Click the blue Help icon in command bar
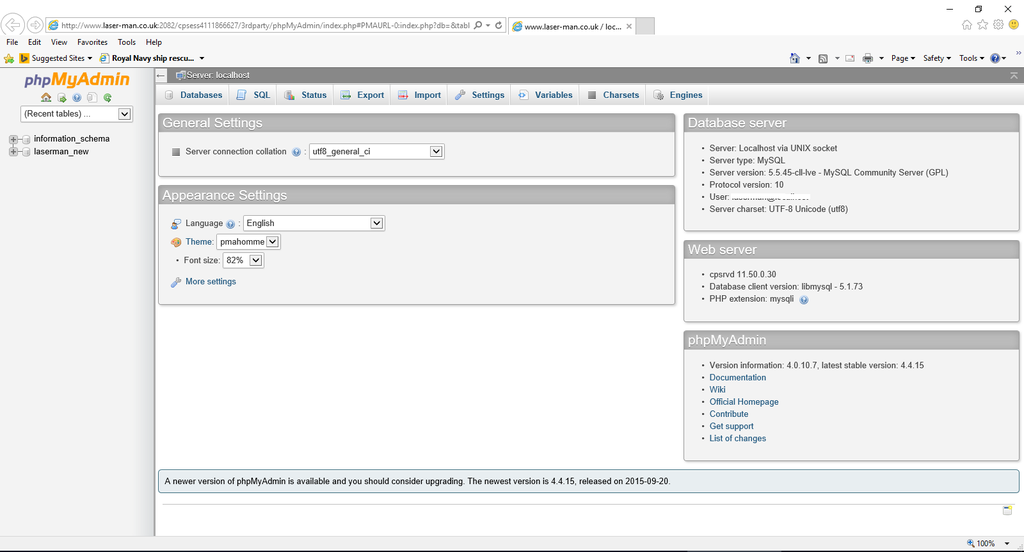 995,58
